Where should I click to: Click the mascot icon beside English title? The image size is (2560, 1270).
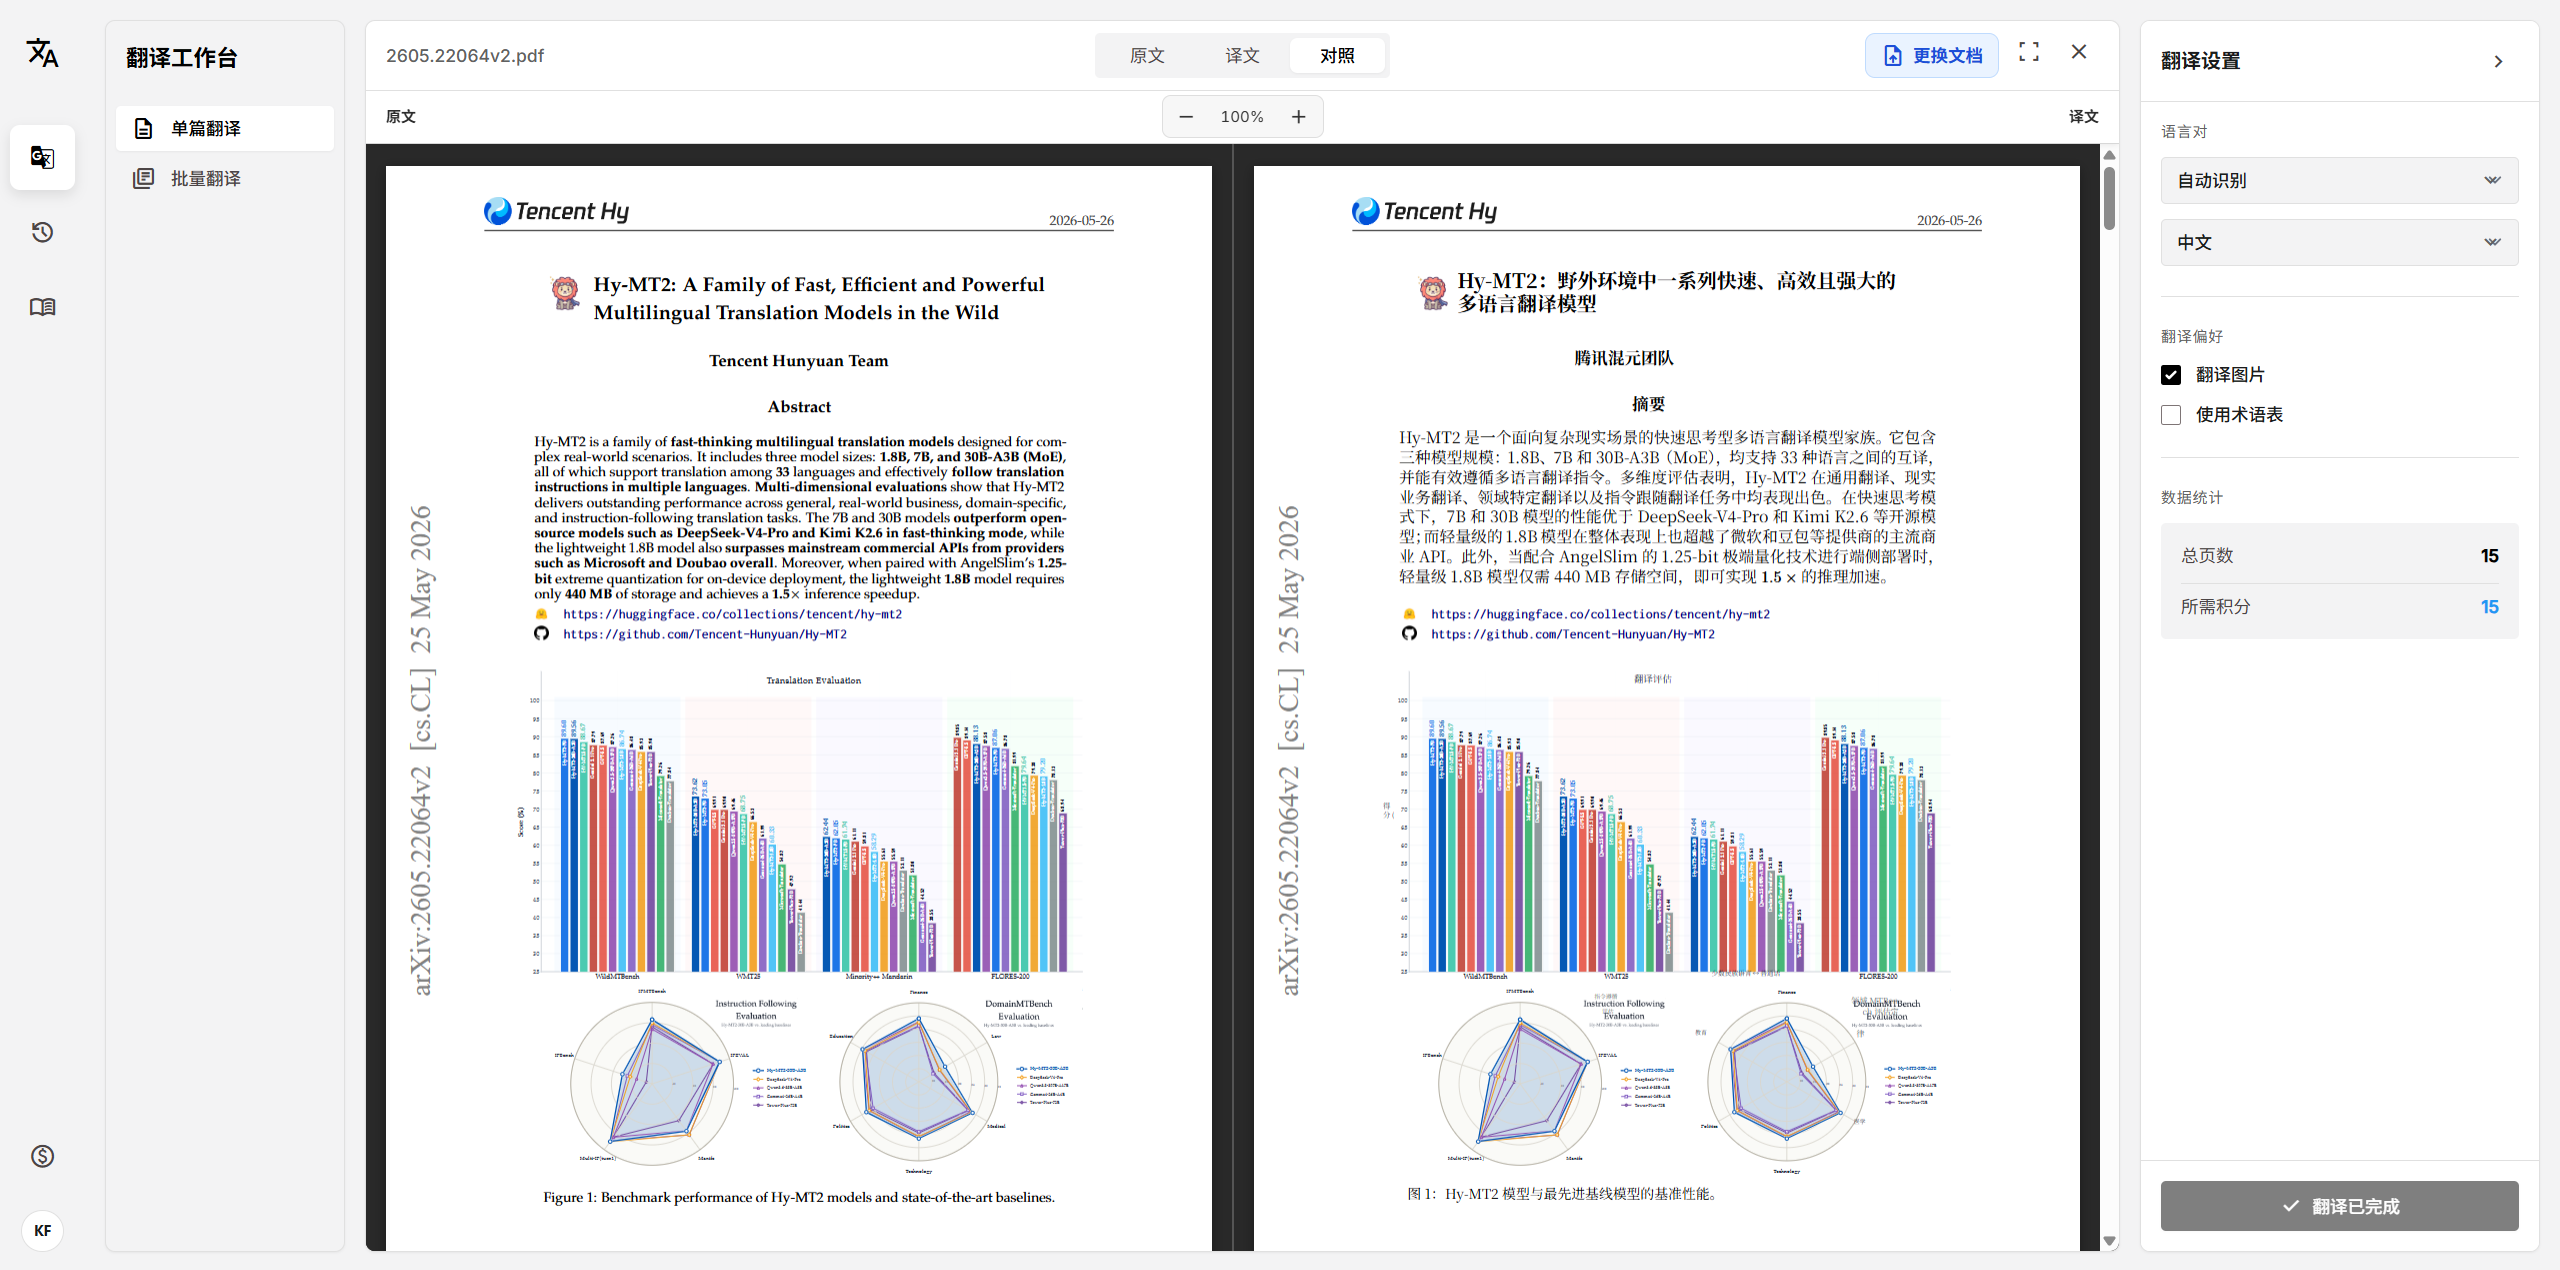click(x=566, y=294)
